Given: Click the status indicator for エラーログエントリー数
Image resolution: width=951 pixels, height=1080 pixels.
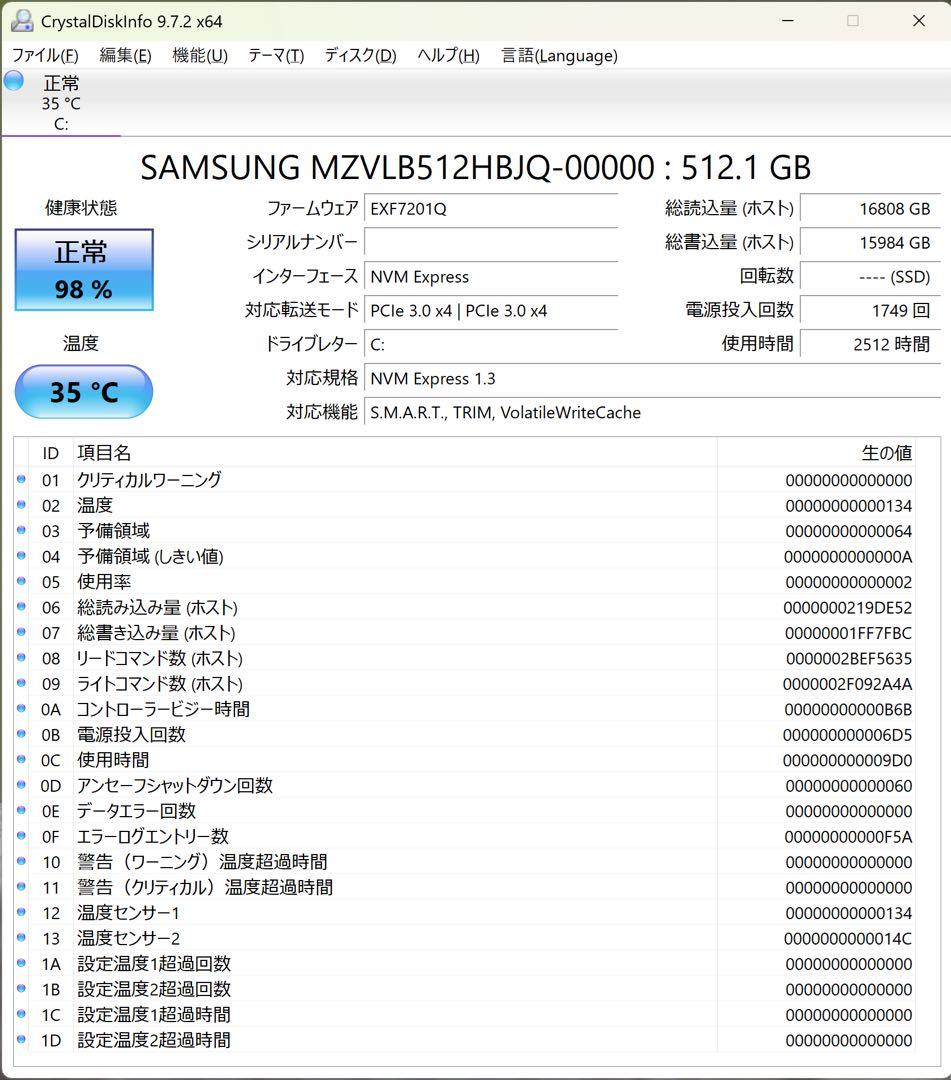Looking at the screenshot, I should click(x=22, y=836).
